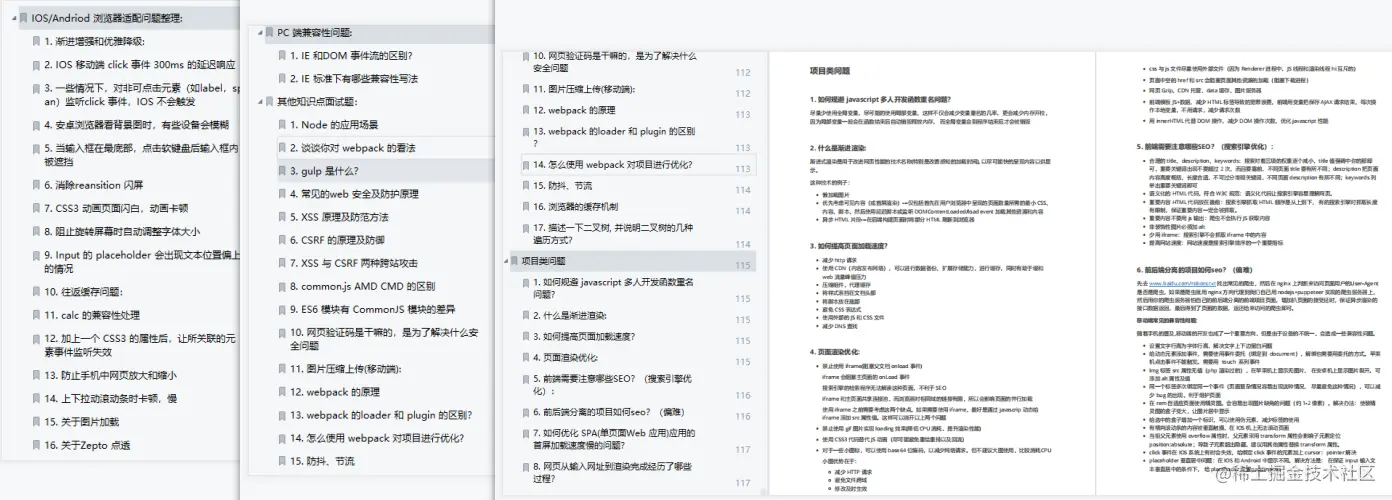Screen dimensions: 1392x500
Task: Click bookmark icon of 6. 前后端分离的项目如何seo
Action: 525,412
